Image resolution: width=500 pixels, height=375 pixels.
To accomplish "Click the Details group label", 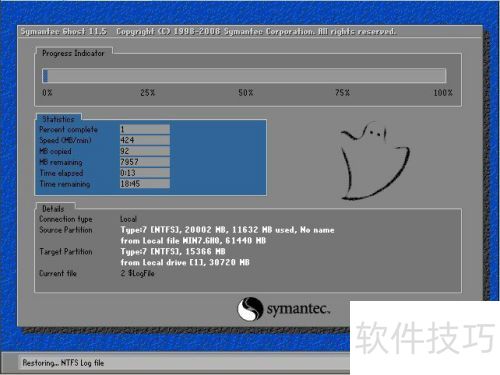I will tap(53, 209).
